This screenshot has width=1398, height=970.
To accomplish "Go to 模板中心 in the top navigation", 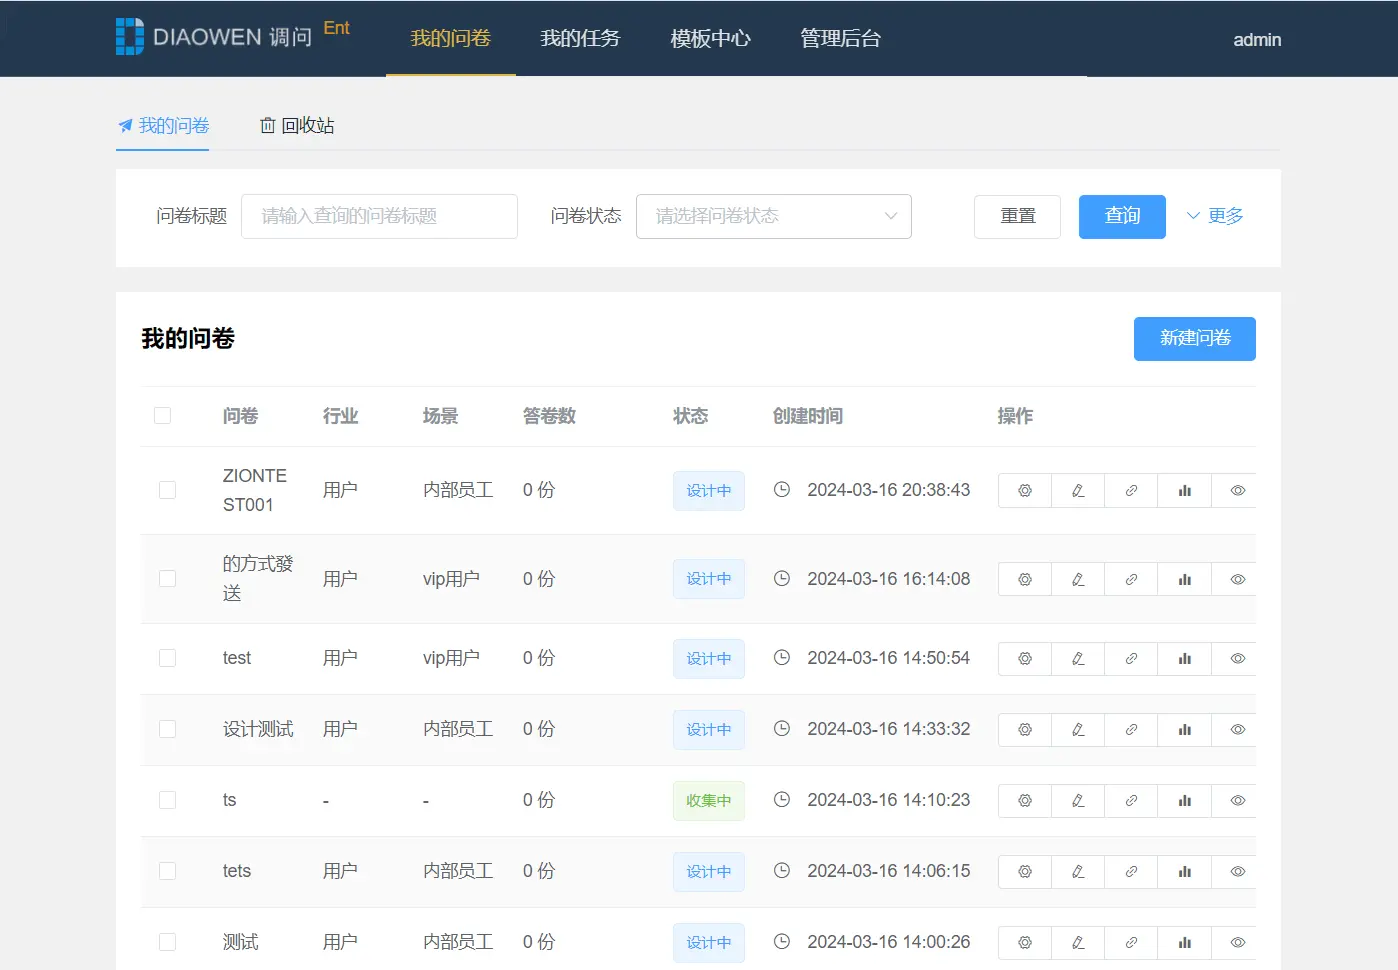I will [710, 39].
